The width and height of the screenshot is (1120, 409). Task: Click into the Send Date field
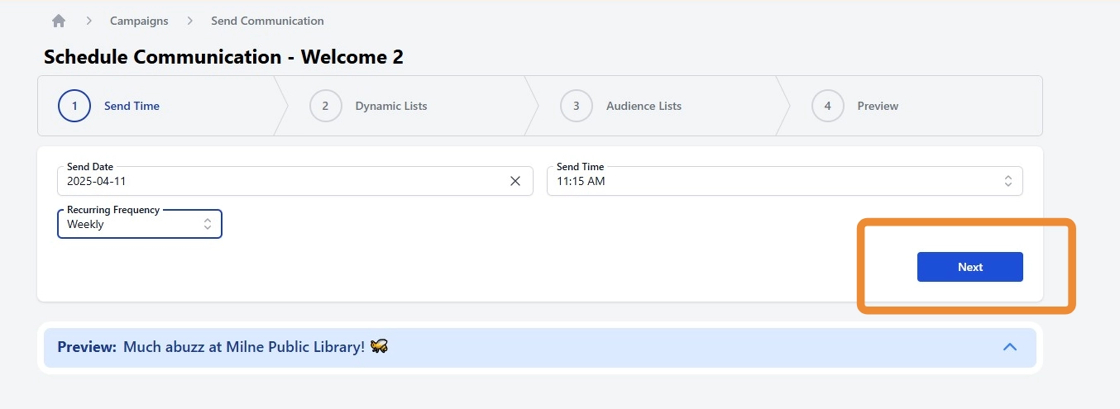[280, 182]
